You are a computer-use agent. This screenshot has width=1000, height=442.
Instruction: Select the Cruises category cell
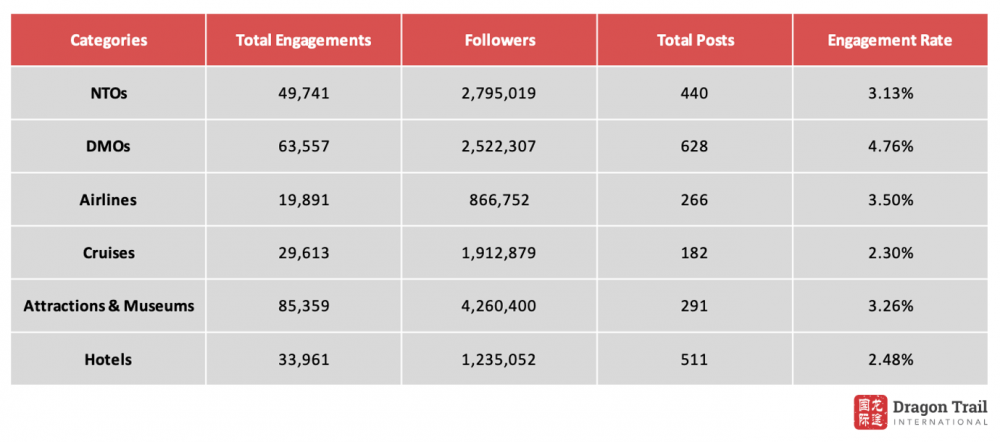click(109, 253)
